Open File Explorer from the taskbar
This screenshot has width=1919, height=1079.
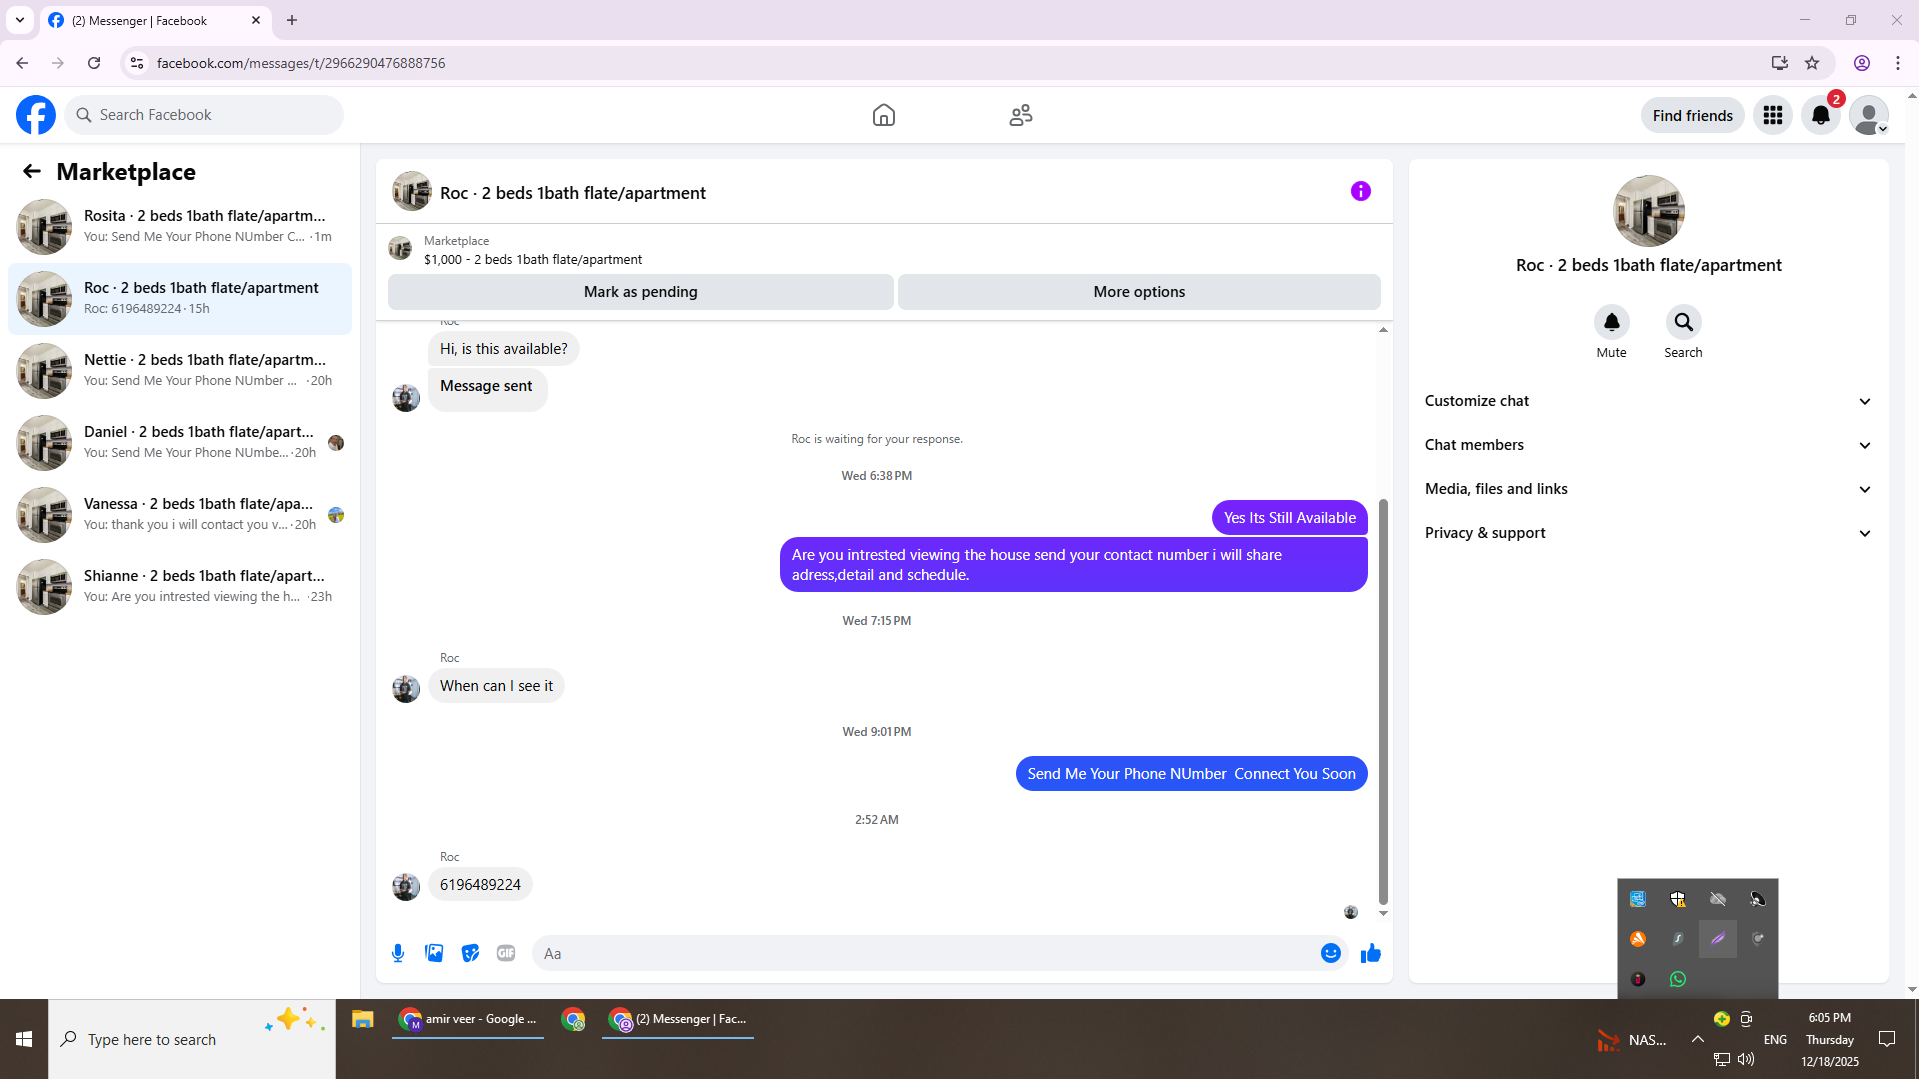(362, 1020)
